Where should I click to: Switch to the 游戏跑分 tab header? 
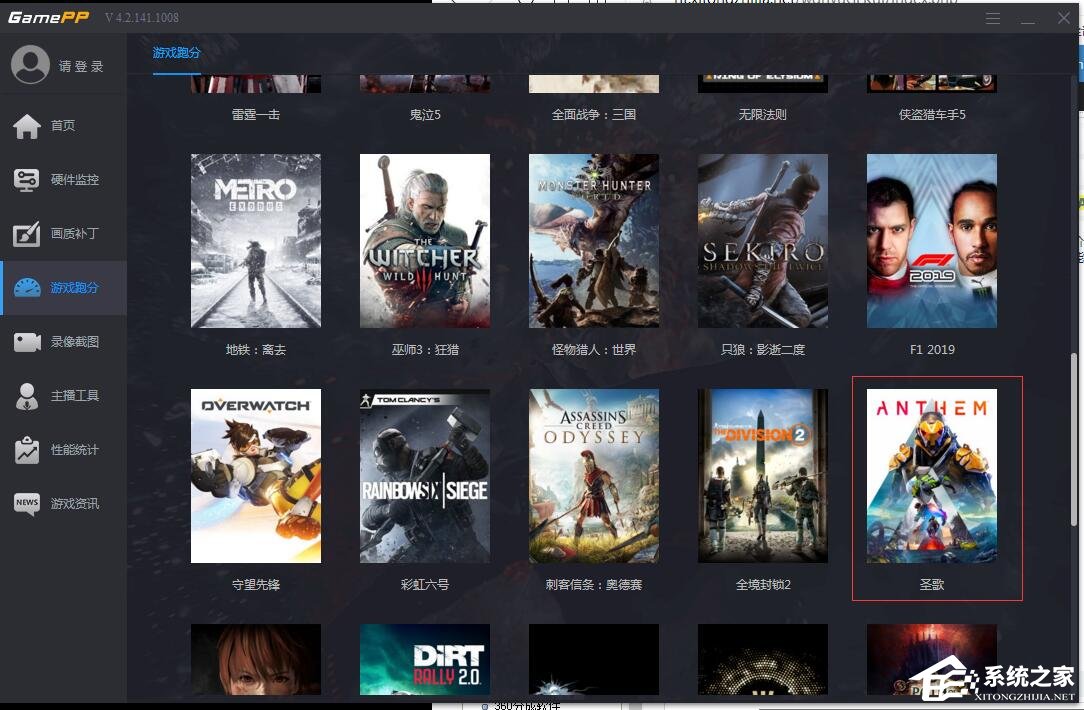pyautogui.click(x=177, y=52)
